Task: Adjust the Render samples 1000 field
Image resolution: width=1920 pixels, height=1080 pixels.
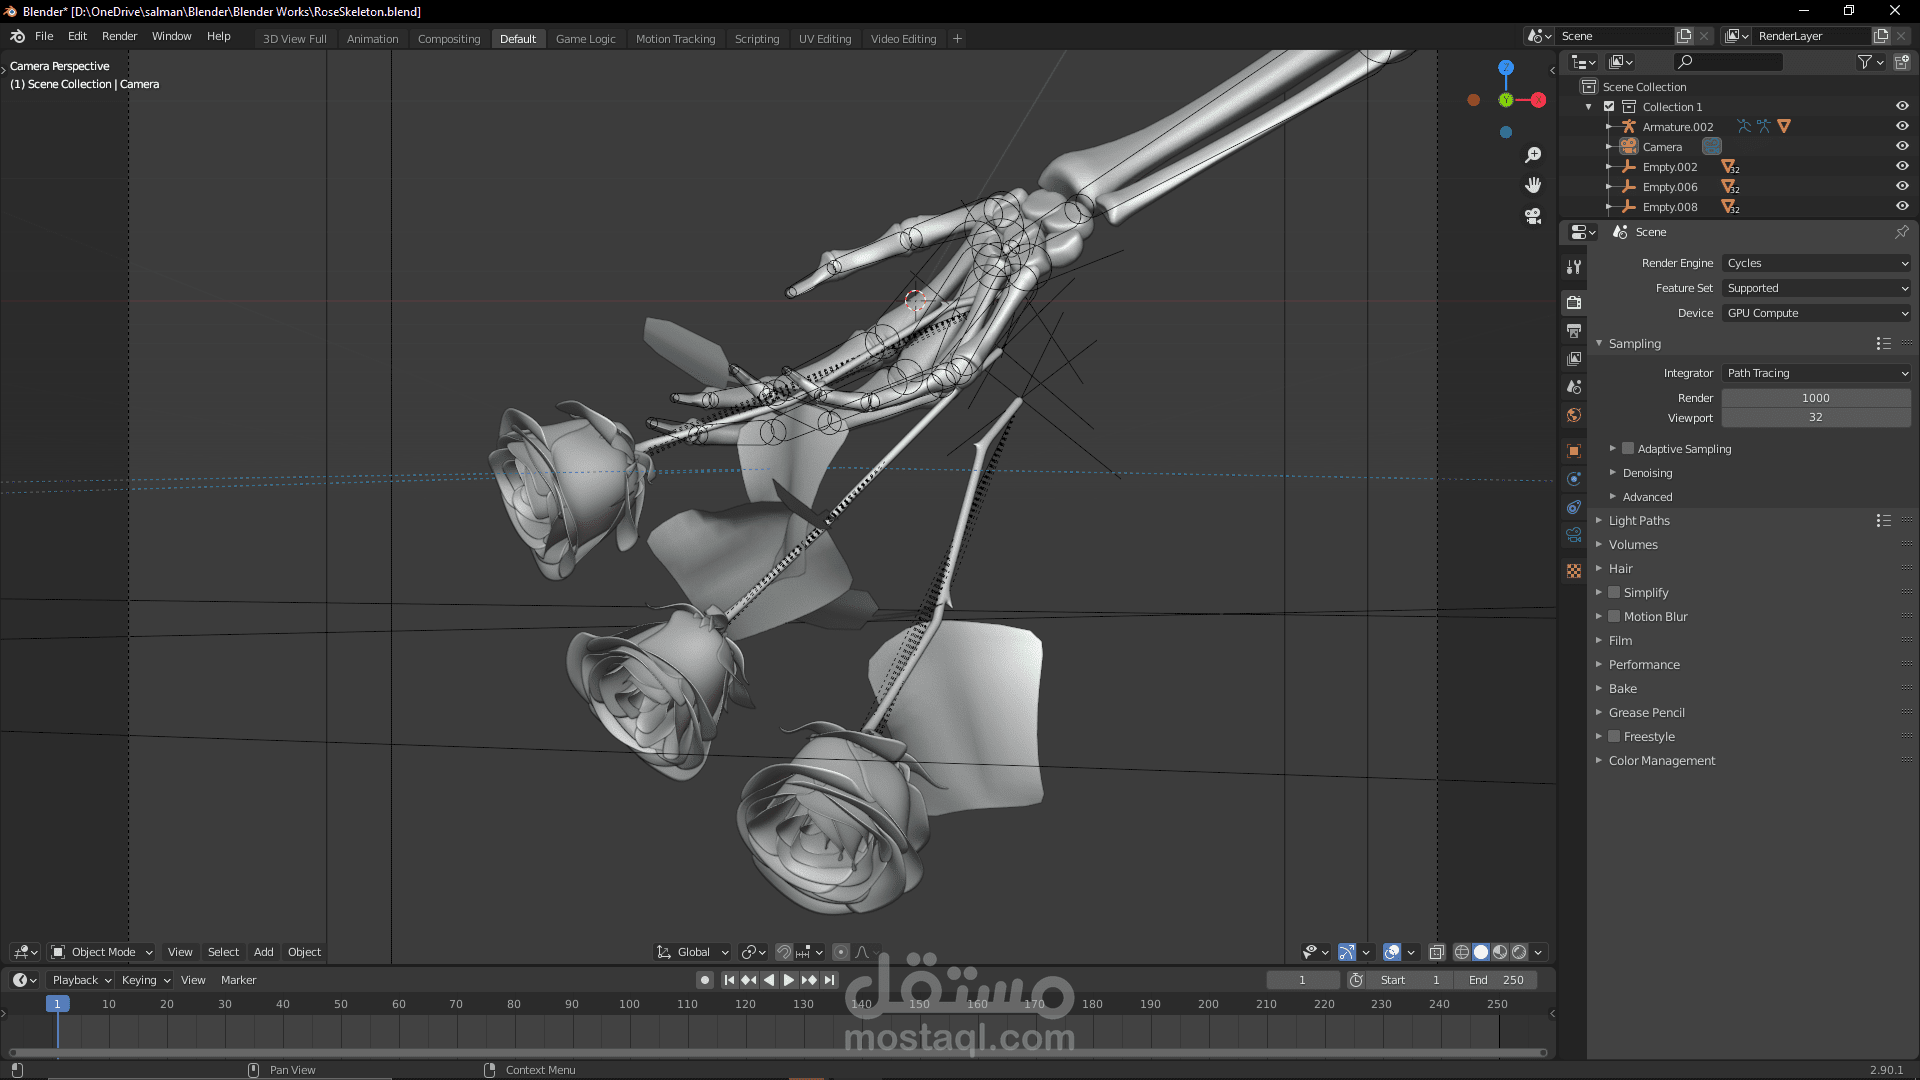Action: 1815,398
